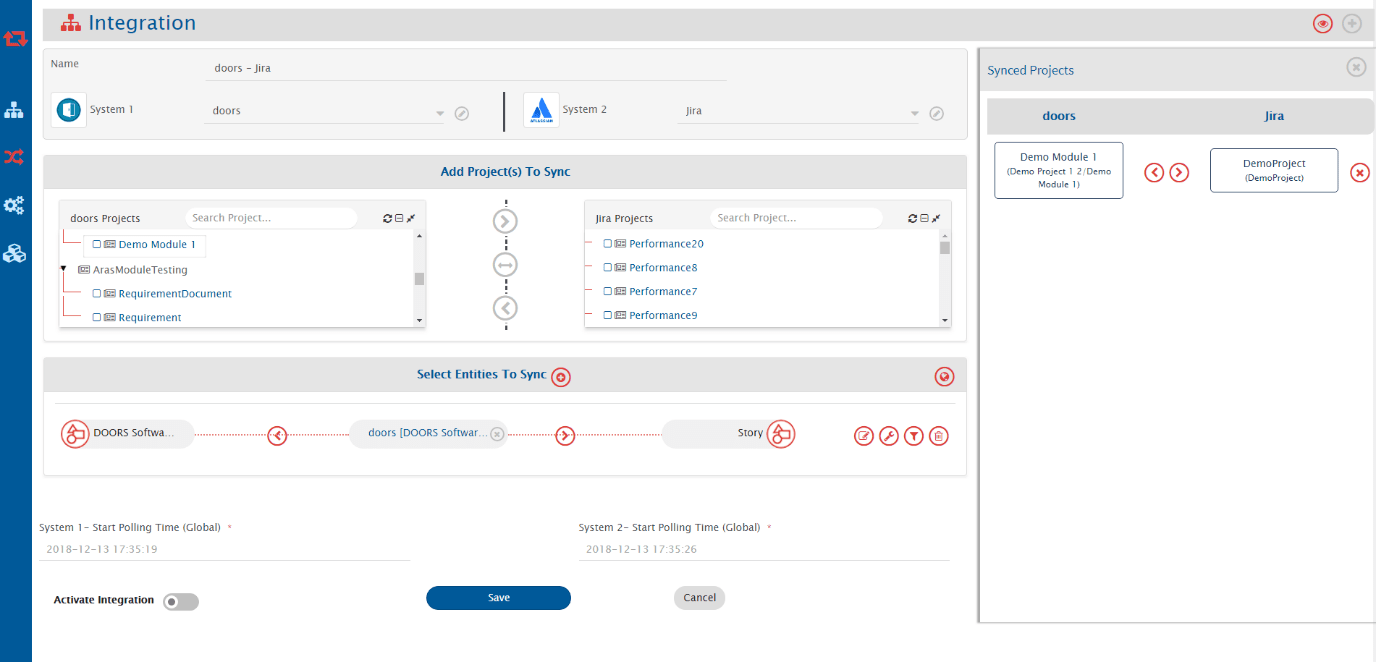Remove DemoProject synced pair with red X
Image resolution: width=1376 pixels, height=662 pixels.
pyautogui.click(x=1359, y=172)
